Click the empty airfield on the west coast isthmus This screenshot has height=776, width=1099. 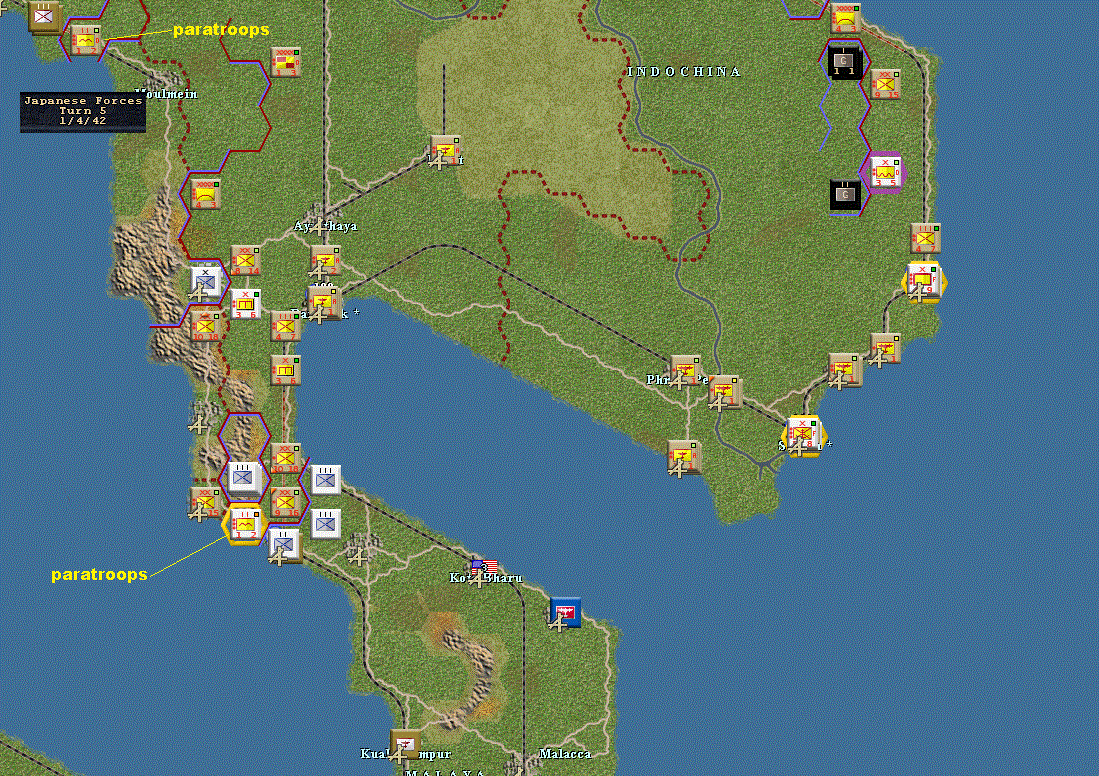pyautogui.click(x=199, y=424)
